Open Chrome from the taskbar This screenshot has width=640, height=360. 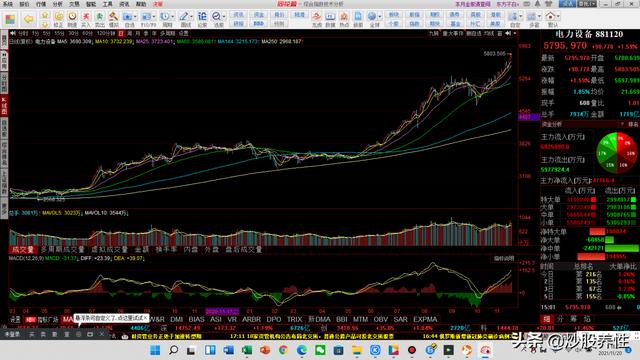tap(283, 350)
